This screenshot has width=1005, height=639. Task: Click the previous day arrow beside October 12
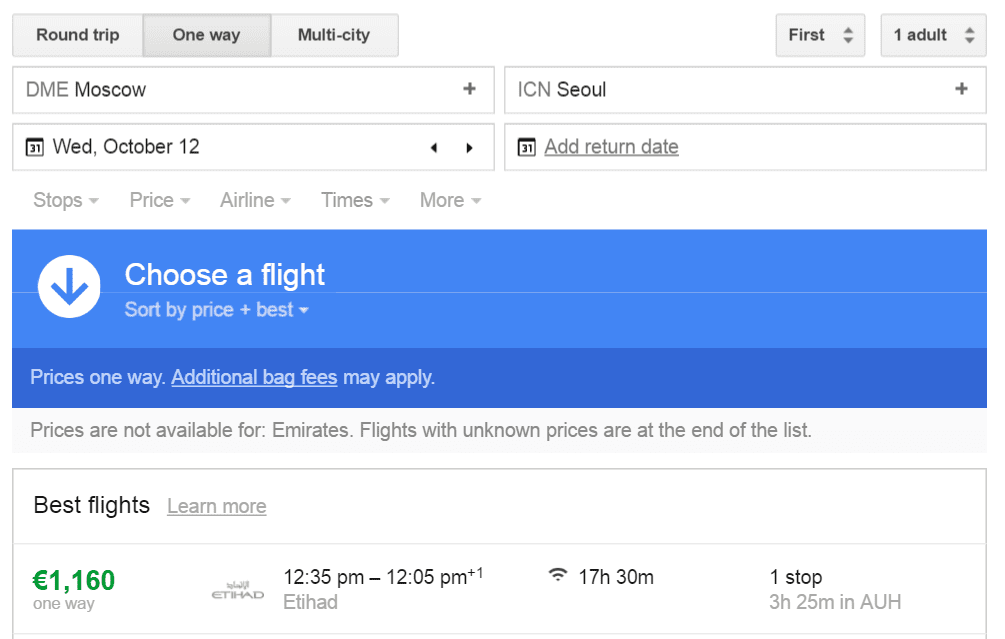point(434,148)
